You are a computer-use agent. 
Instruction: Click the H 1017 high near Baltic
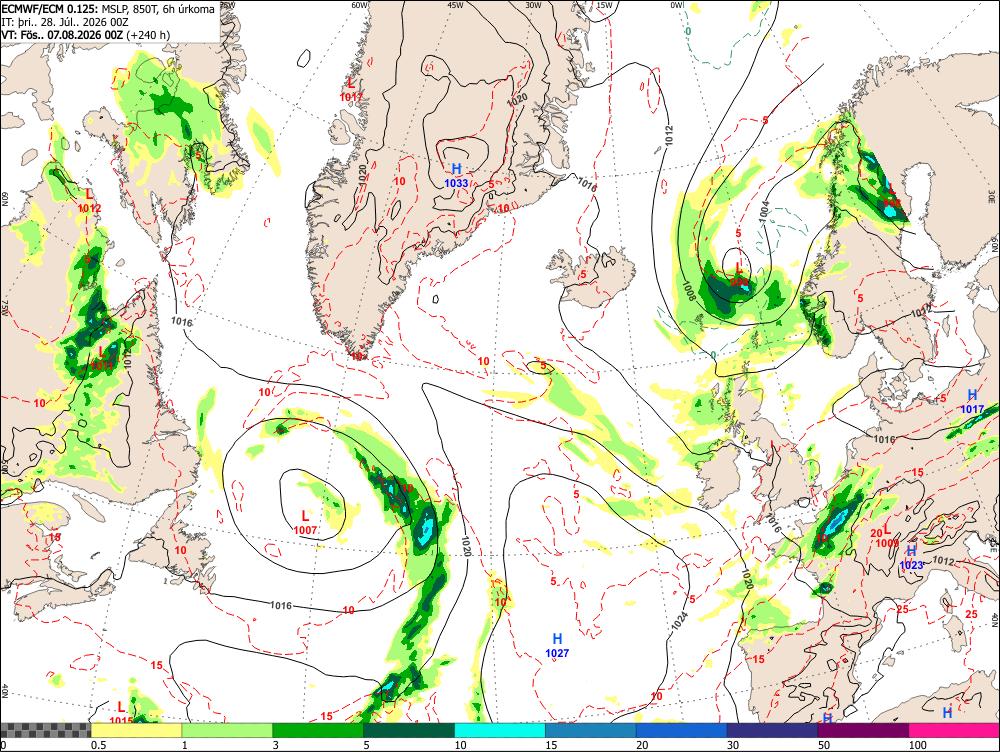(972, 402)
